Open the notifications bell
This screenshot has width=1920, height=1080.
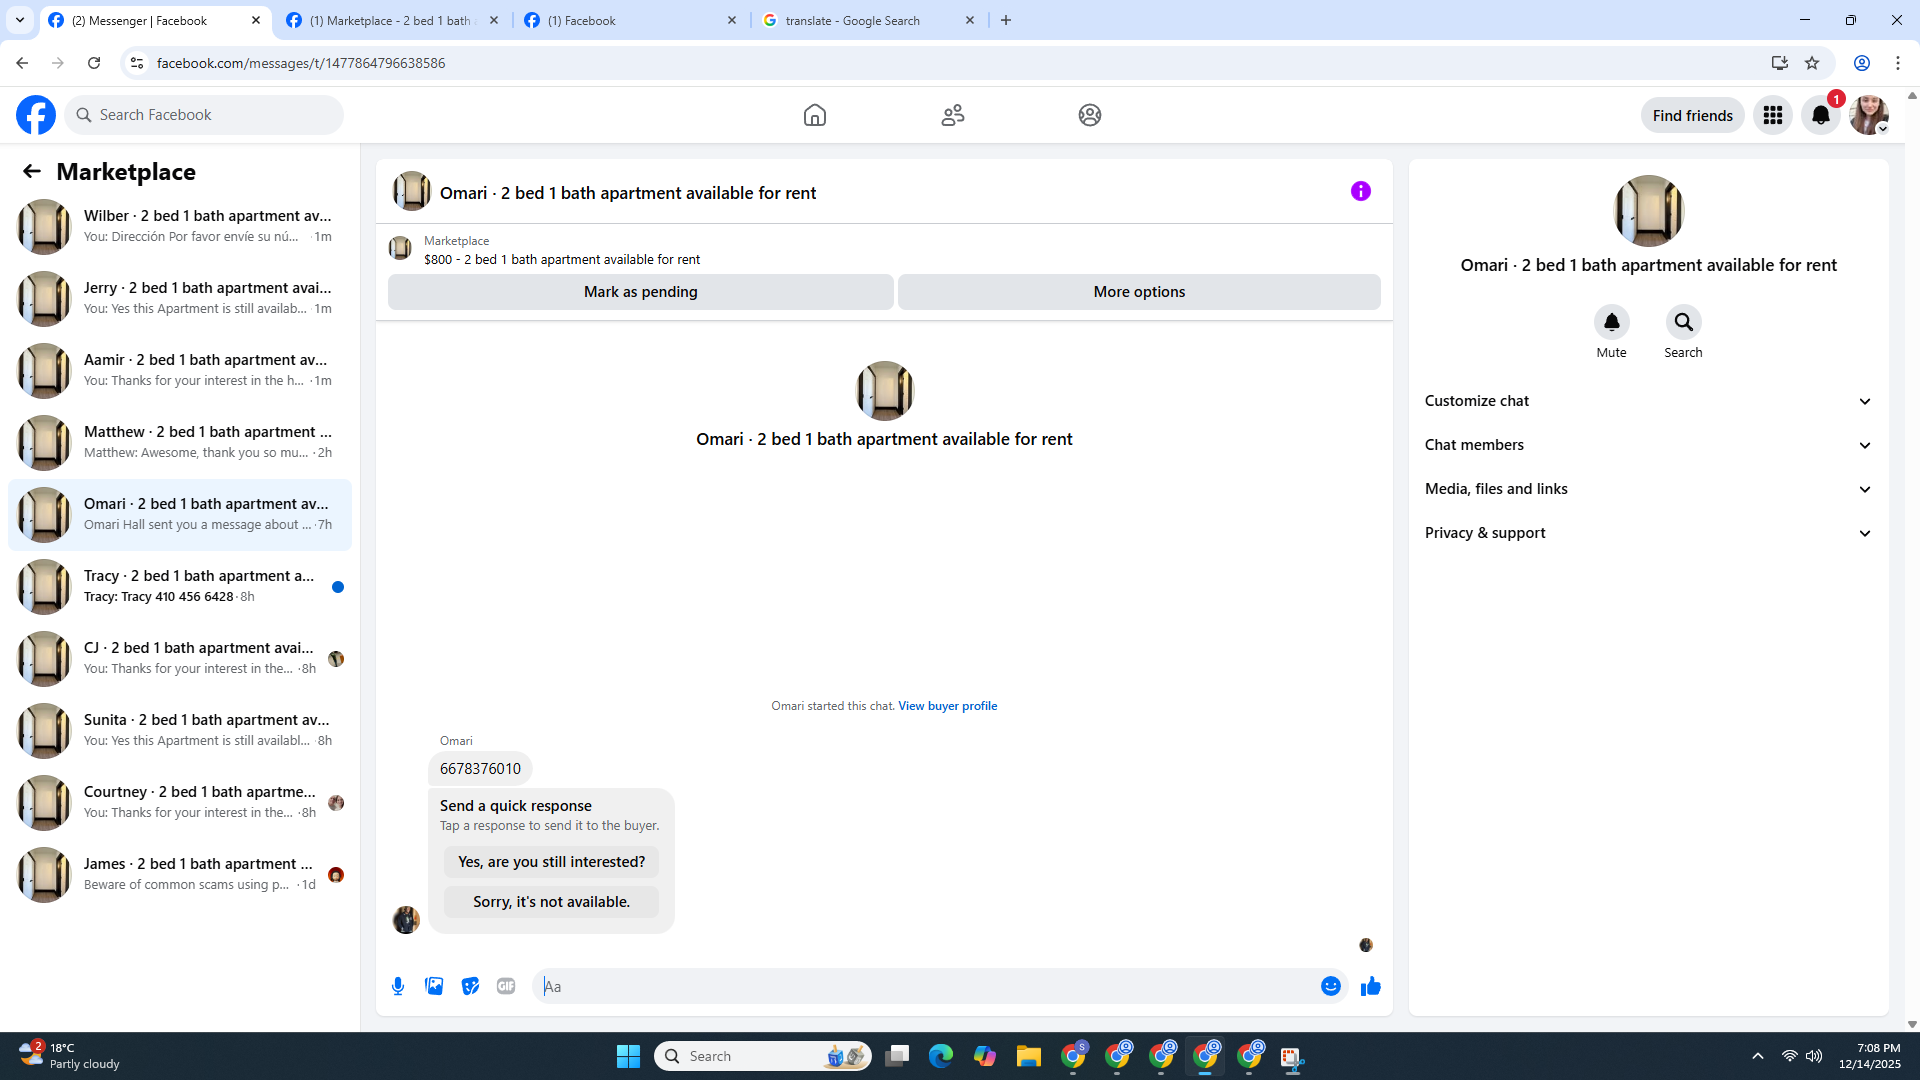click(1820, 115)
